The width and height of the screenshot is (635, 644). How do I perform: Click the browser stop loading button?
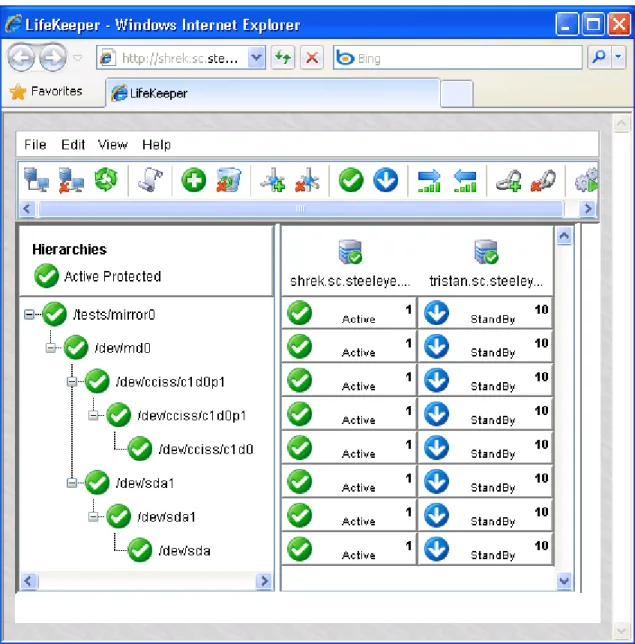[x=312, y=58]
